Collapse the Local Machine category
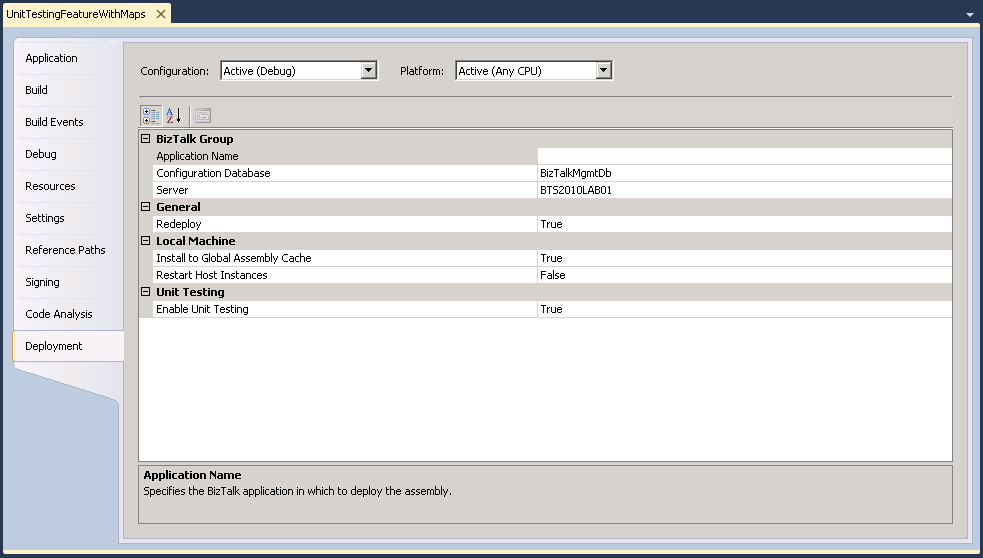The image size is (983, 558). coord(145,241)
